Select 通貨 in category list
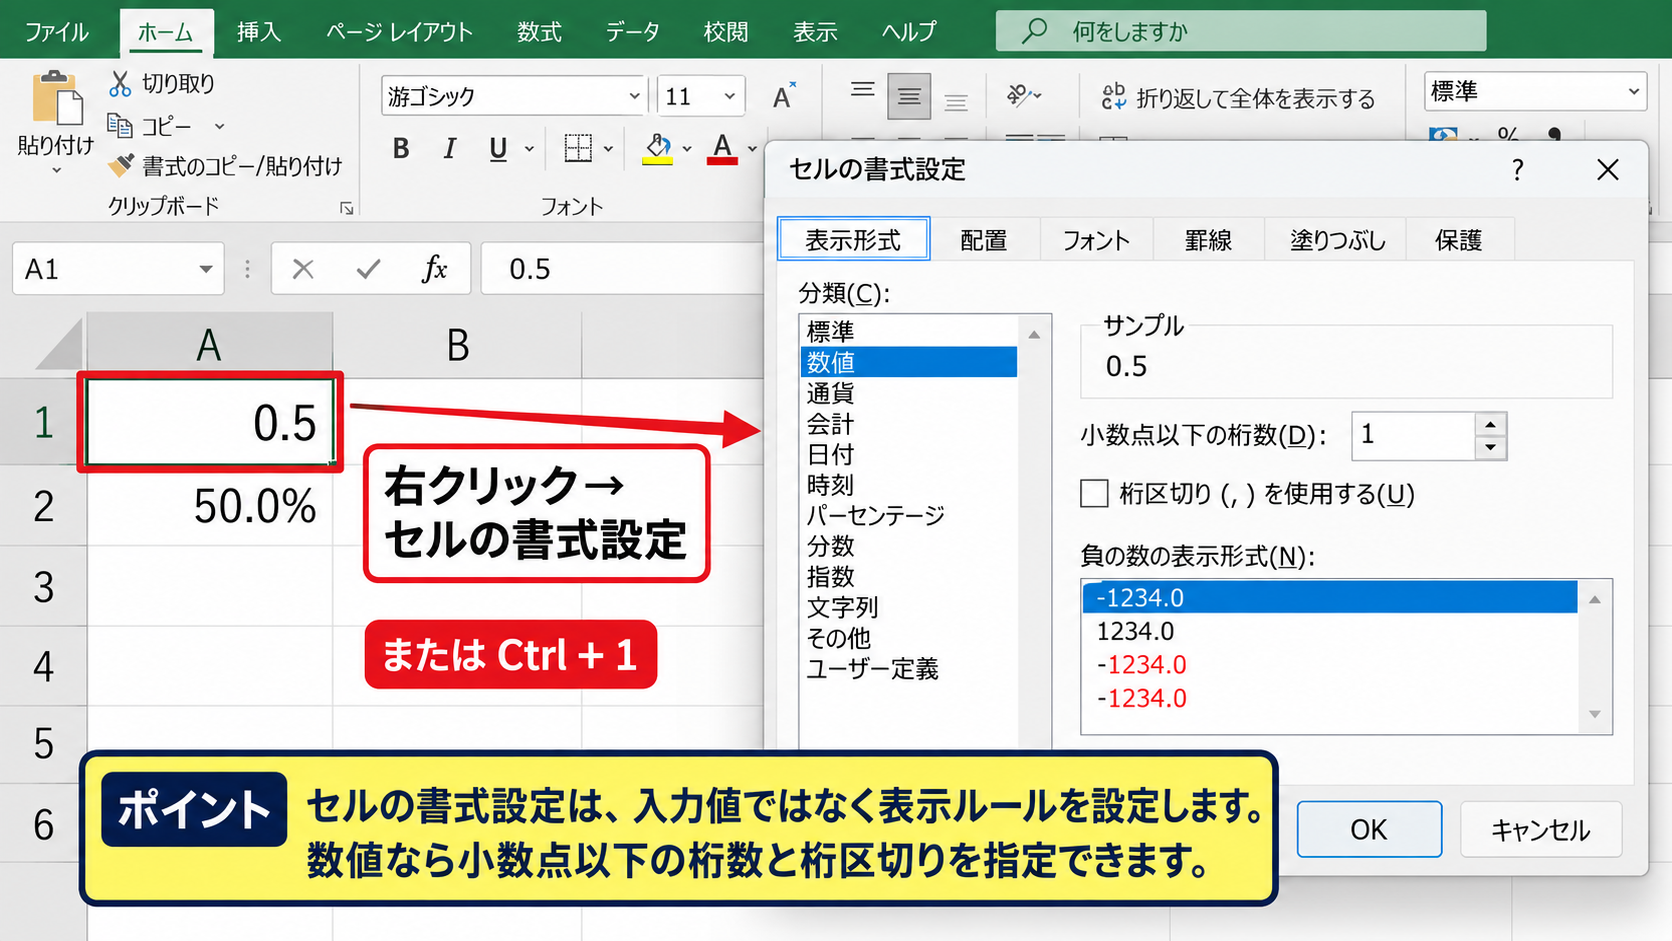Viewport: 1672px width, 941px height. click(830, 393)
